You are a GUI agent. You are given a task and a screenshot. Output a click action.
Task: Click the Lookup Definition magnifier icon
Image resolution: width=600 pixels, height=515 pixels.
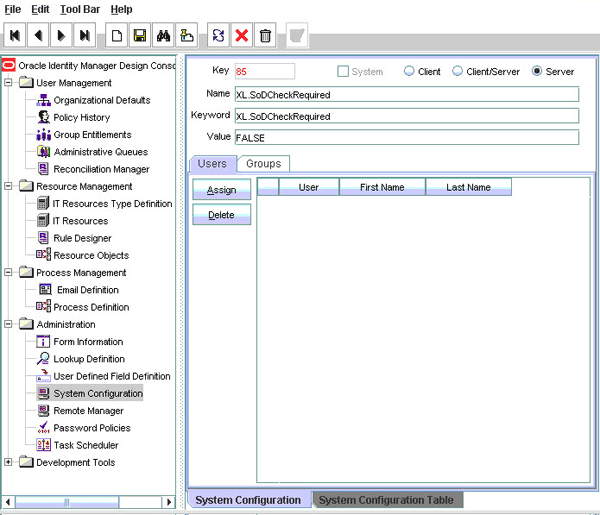(x=43, y=359)
